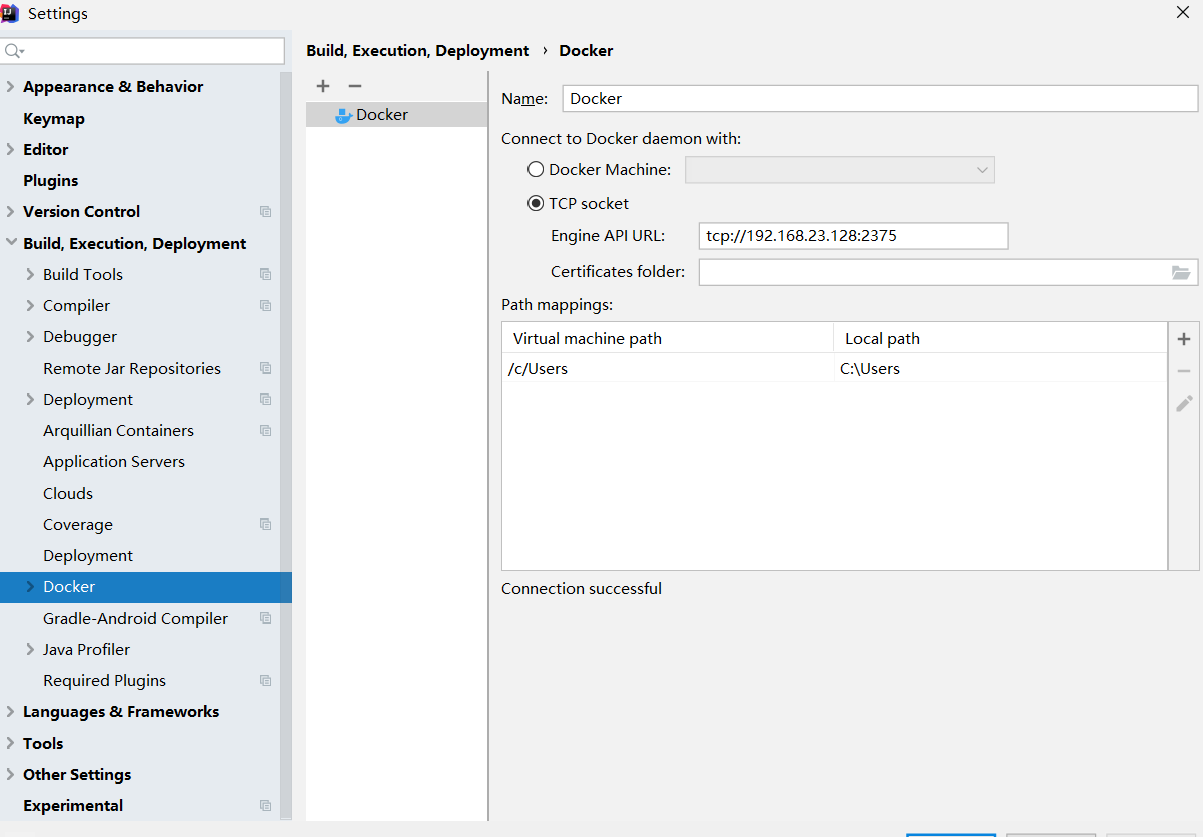The height and width of the screenshot is (837, 1203).
Task: Expand the Debugger node
Action: (x=30, y=337)
